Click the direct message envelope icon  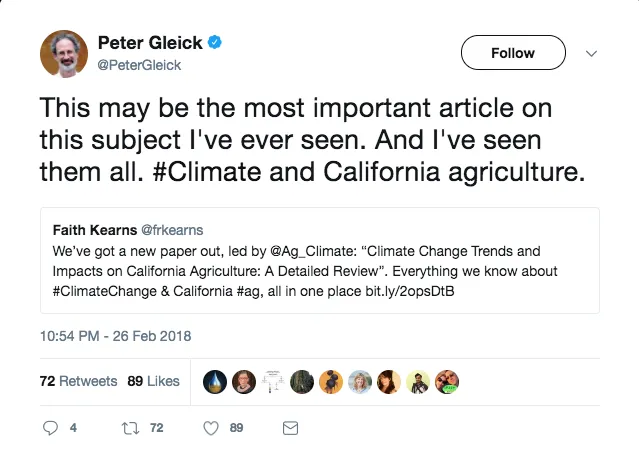point(291,427)
